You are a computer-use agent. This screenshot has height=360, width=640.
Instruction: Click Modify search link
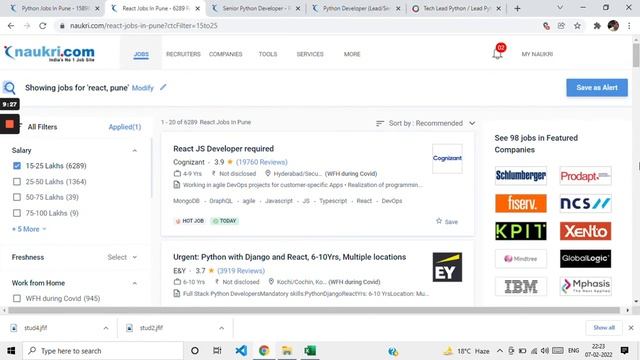[x=142, y=88]
